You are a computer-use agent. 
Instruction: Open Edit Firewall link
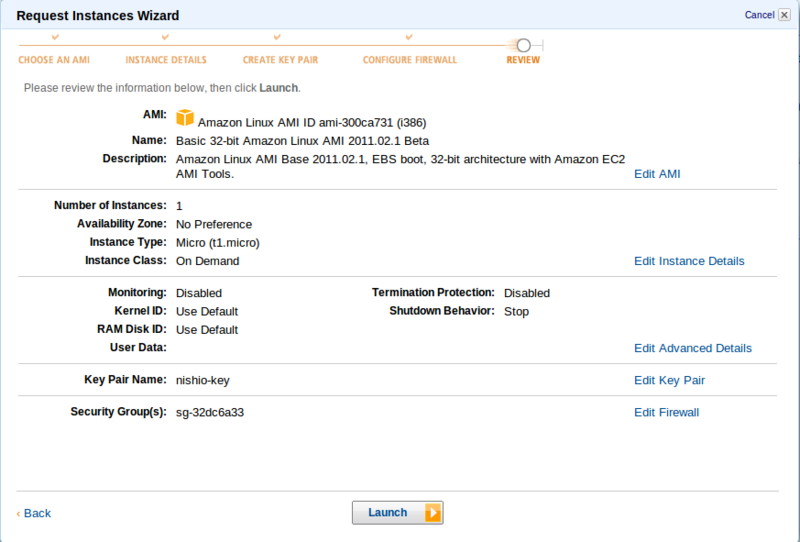pyautogui.click(x=666, y=412)
